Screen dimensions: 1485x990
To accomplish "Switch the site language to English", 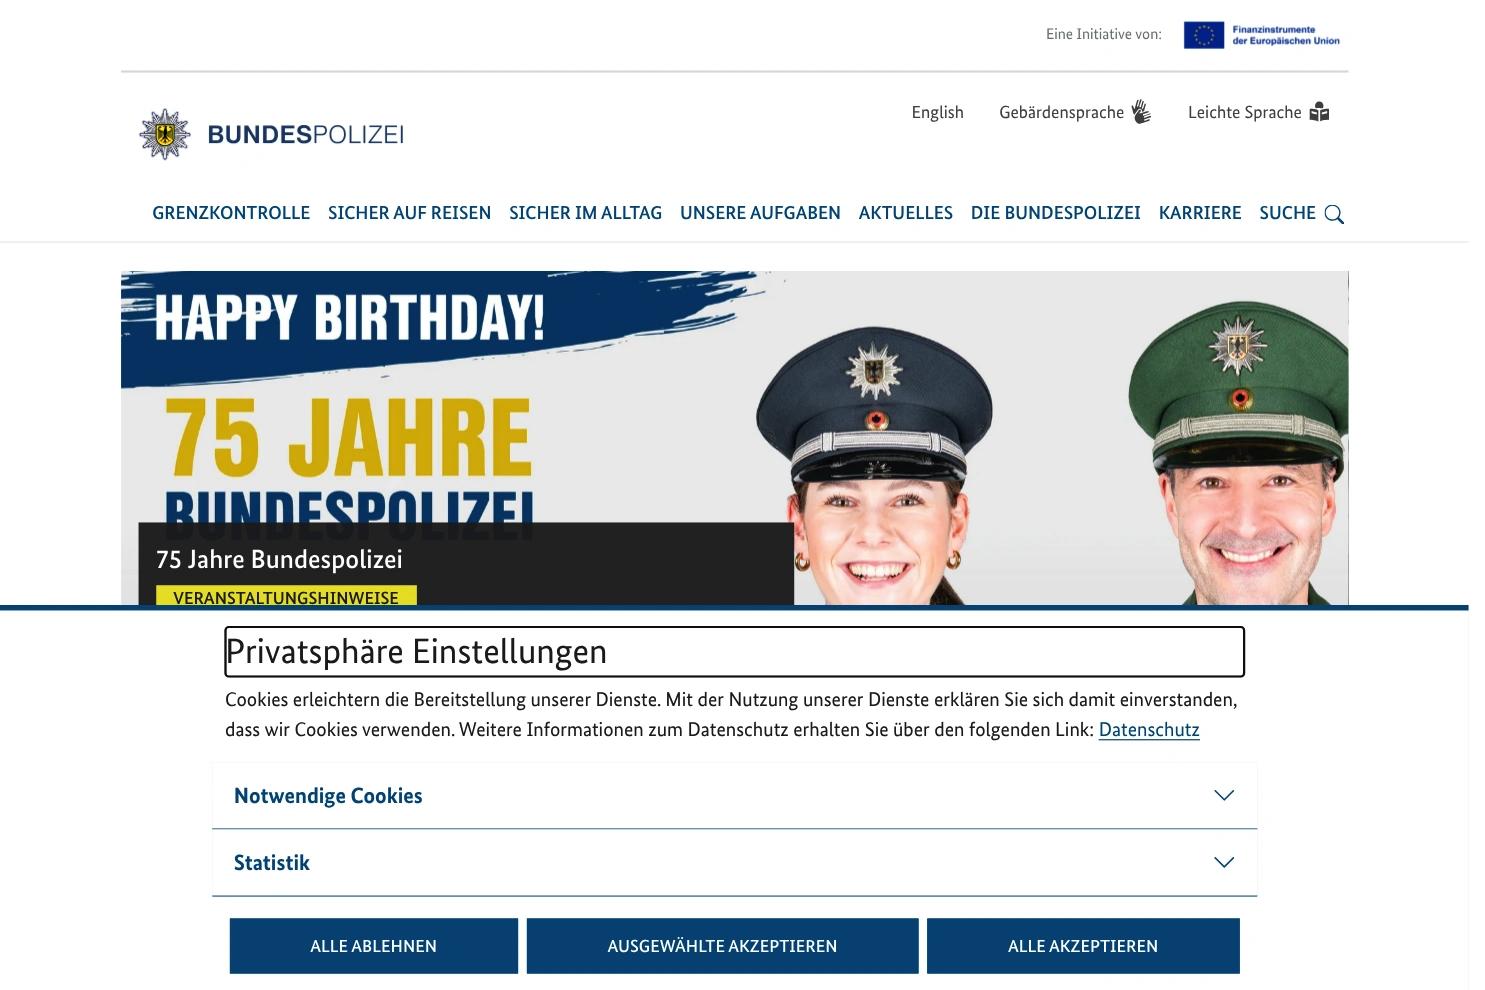I will point(937,112).
